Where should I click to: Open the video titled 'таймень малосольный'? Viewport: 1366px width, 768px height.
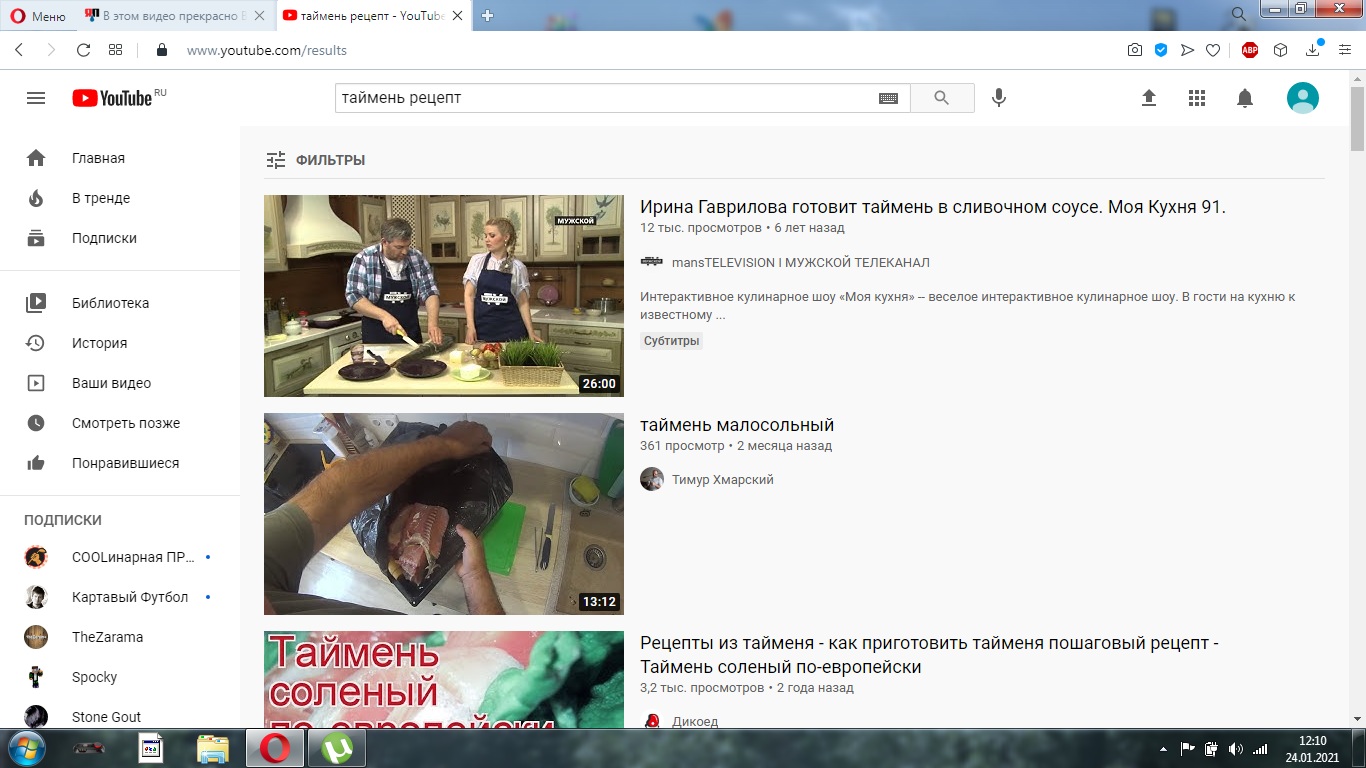(x=737, y=425)
